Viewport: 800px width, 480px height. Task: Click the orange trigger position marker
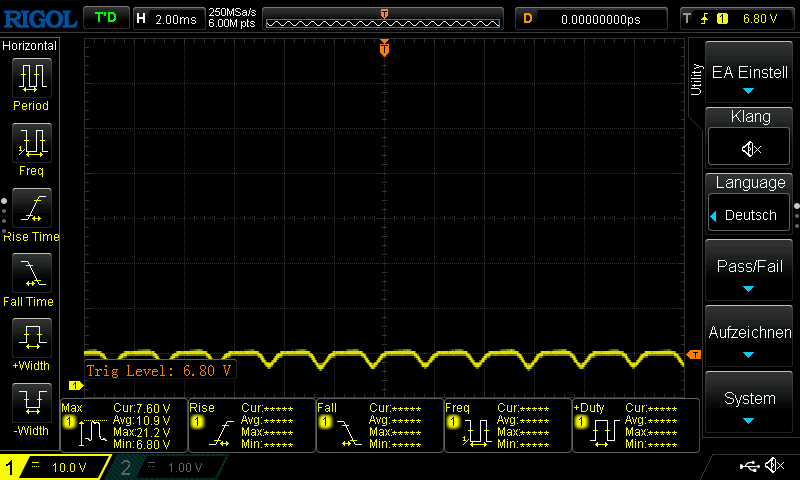[384, 48]
